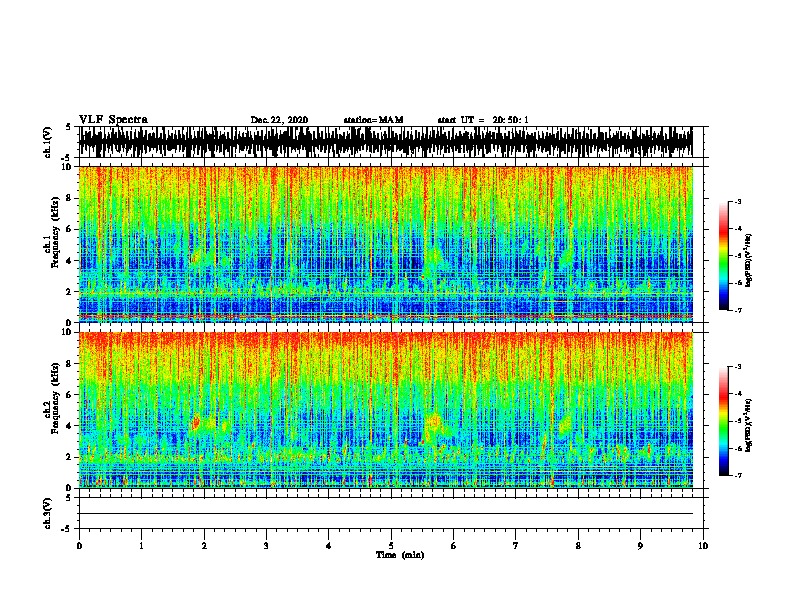This screenshot has height=612, width=792.
Task: Click the ch.1 "Frequency (kHz)" axis label
Action: (55, 232)
